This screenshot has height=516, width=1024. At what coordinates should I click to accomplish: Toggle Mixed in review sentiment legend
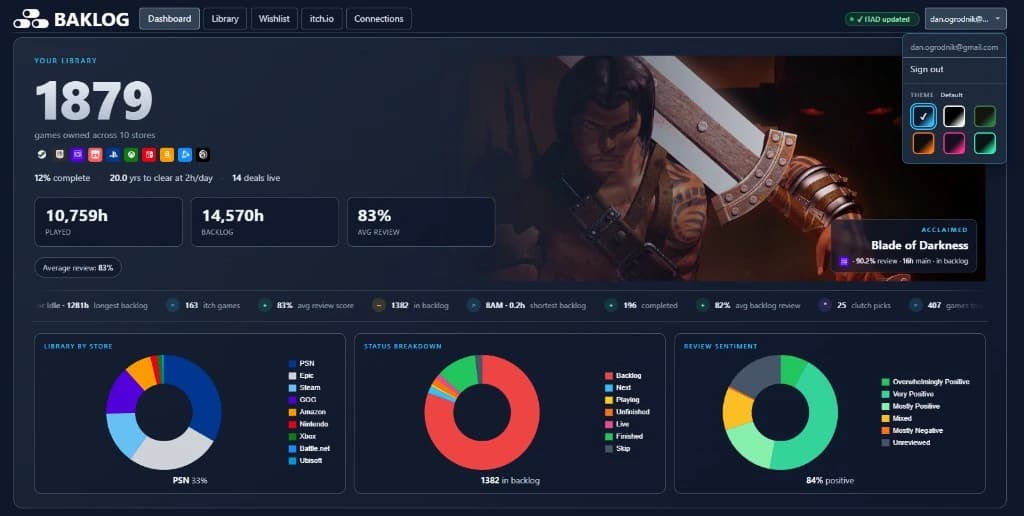(897, 418)
